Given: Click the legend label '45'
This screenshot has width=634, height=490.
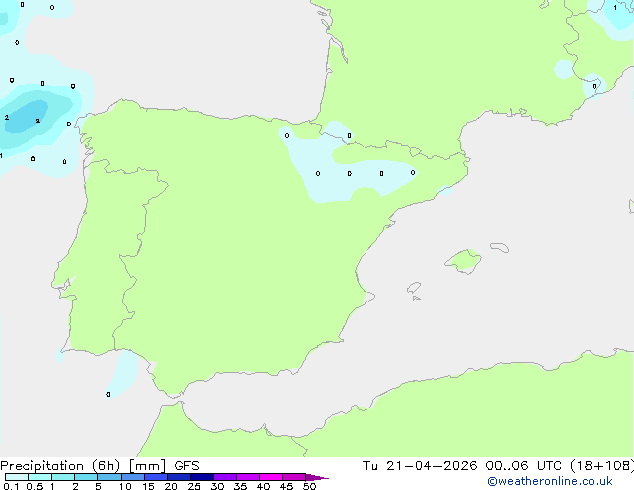Looking at the screenshot, I should (286, 486).
